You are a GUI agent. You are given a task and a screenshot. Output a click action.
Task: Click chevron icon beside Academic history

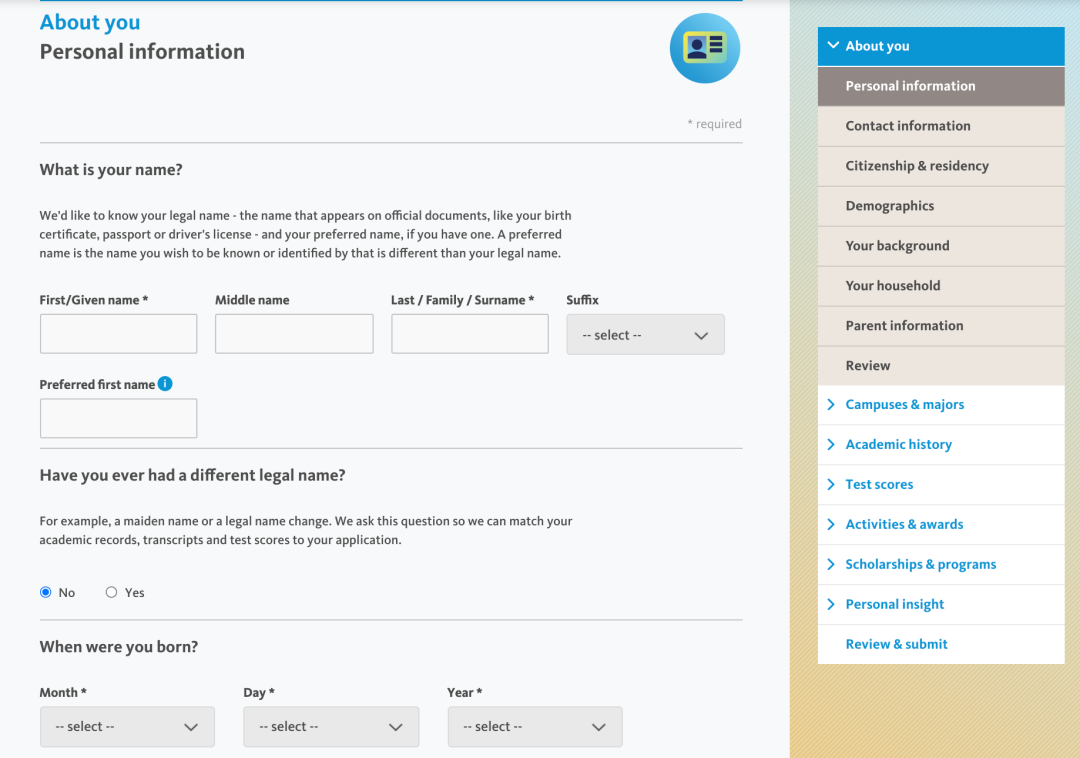pyautogui.click(x=831, y=444)
